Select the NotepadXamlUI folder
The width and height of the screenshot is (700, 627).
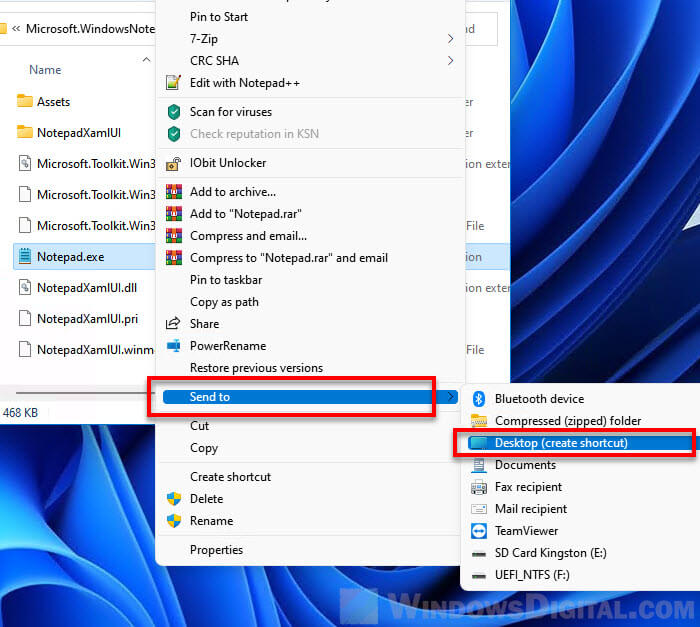[79, 133]
